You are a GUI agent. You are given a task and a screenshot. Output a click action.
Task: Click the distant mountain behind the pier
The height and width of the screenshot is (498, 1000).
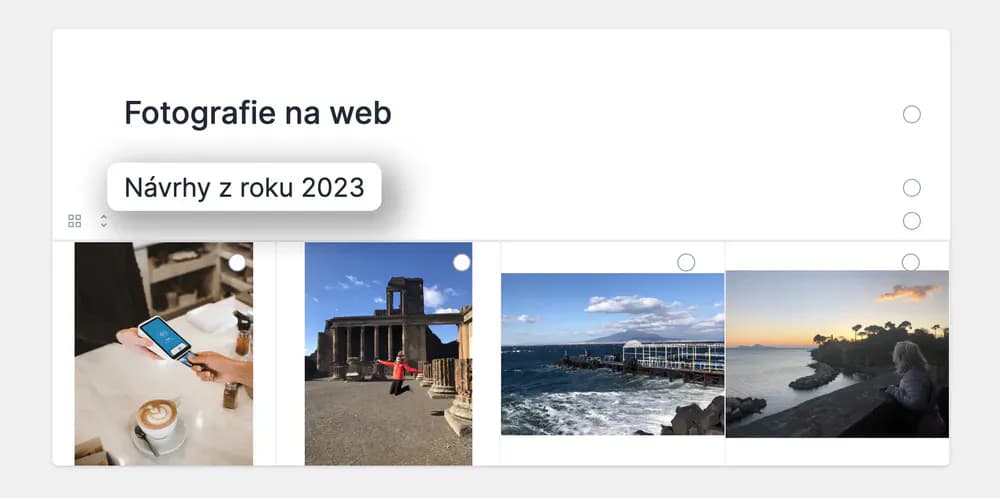pyautogui.click(x=628, y=336)
